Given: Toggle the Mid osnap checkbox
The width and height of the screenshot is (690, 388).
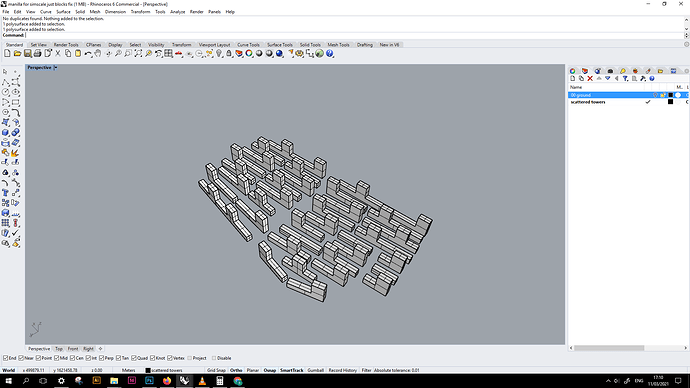Looking at the screenshot, I should coord(56,358).
